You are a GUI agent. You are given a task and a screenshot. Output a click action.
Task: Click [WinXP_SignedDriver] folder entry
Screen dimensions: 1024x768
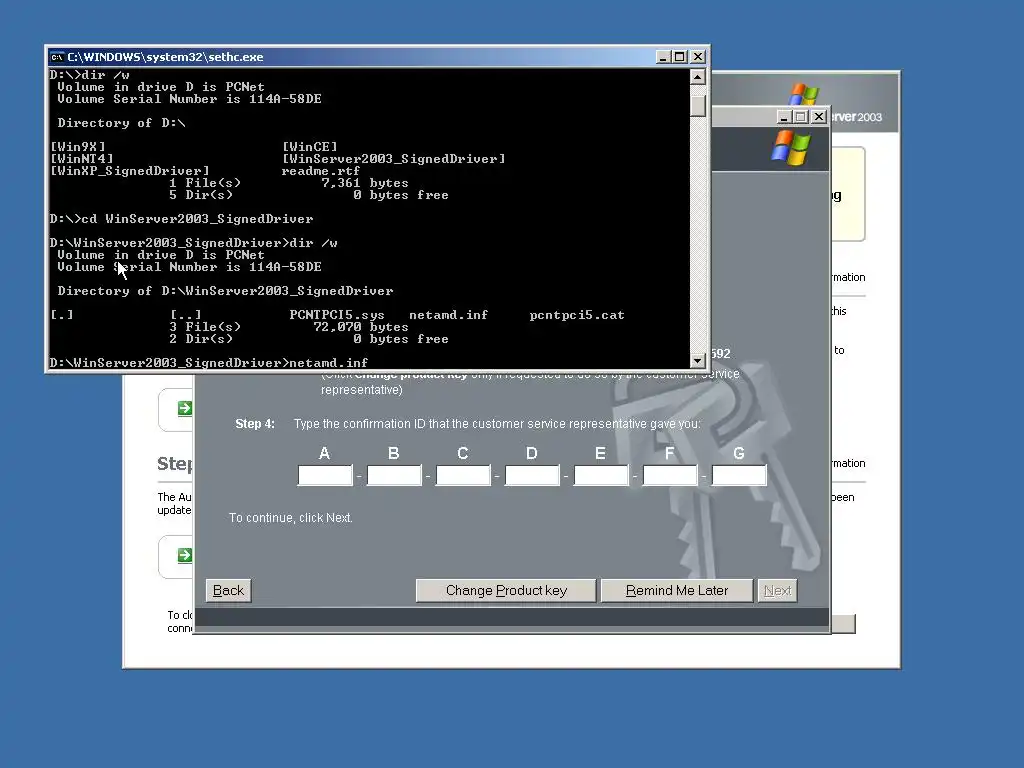pos(130,171)
